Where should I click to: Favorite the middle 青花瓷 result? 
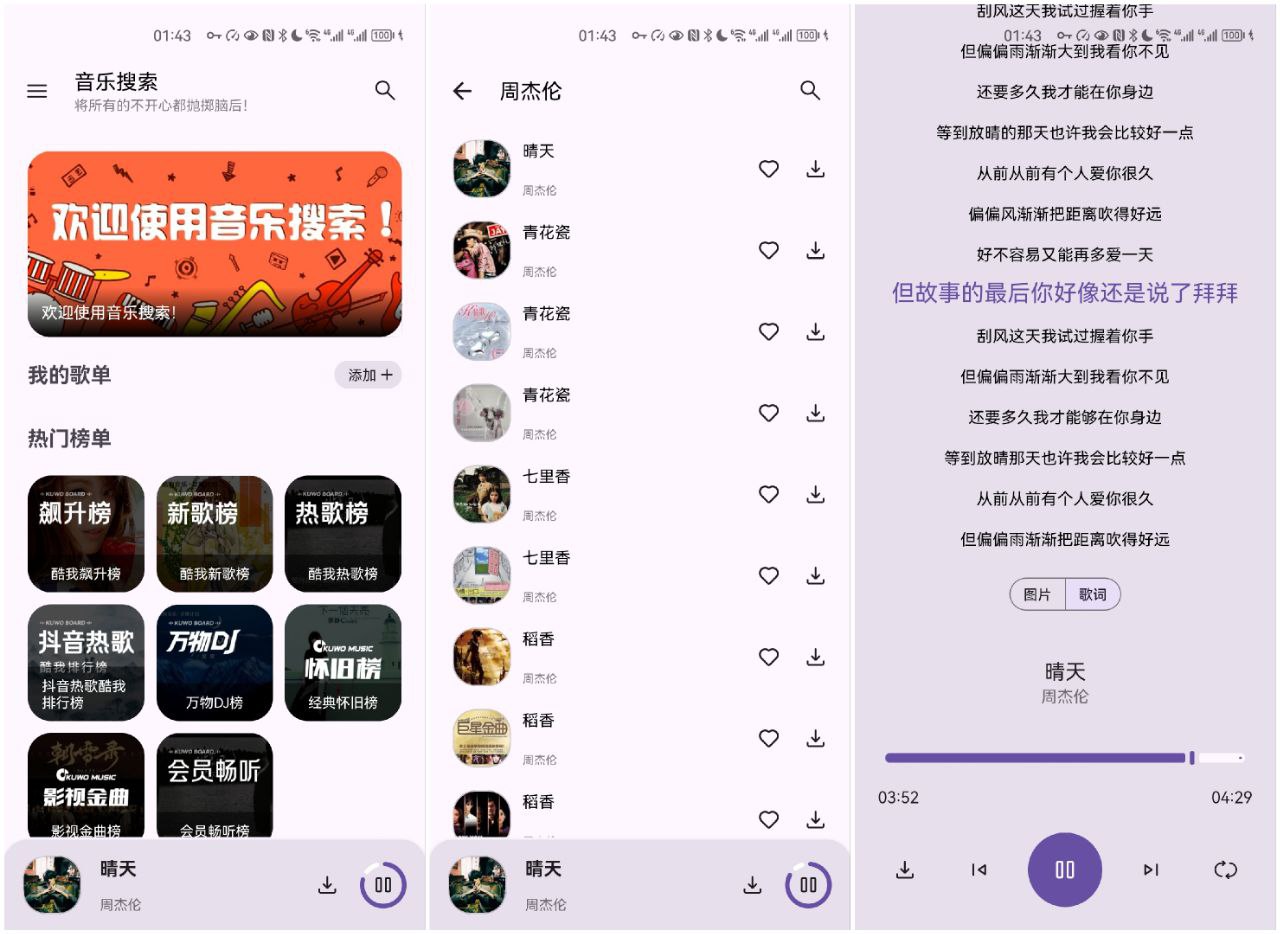[769, 331]
